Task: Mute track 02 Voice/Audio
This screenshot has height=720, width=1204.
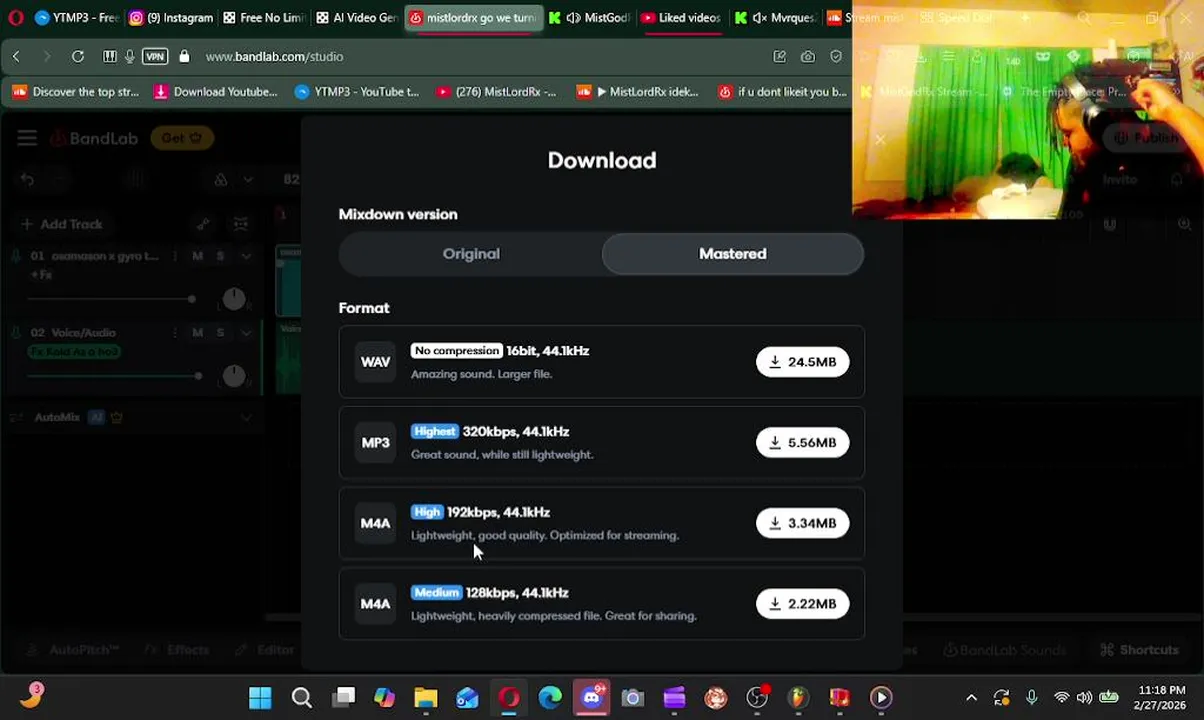Action: pyautogui.click(x=197, y=333)
